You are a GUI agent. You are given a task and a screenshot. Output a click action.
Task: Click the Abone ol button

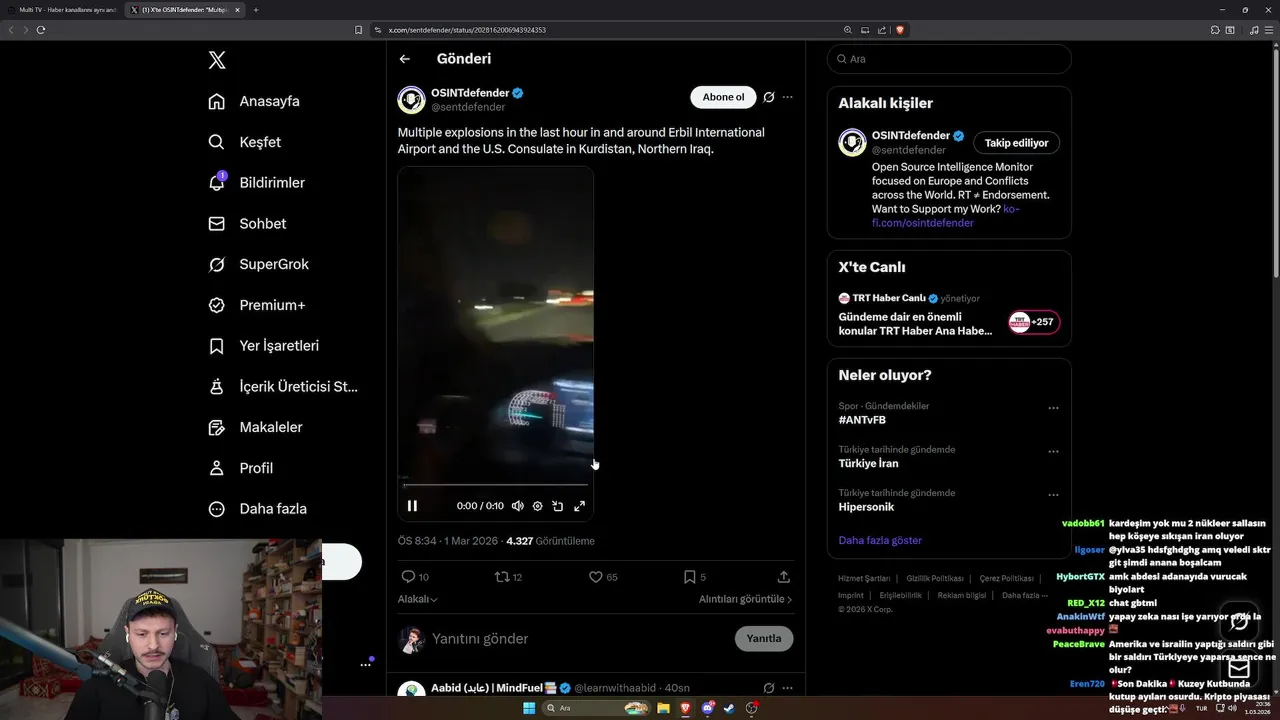click(723, 97)
